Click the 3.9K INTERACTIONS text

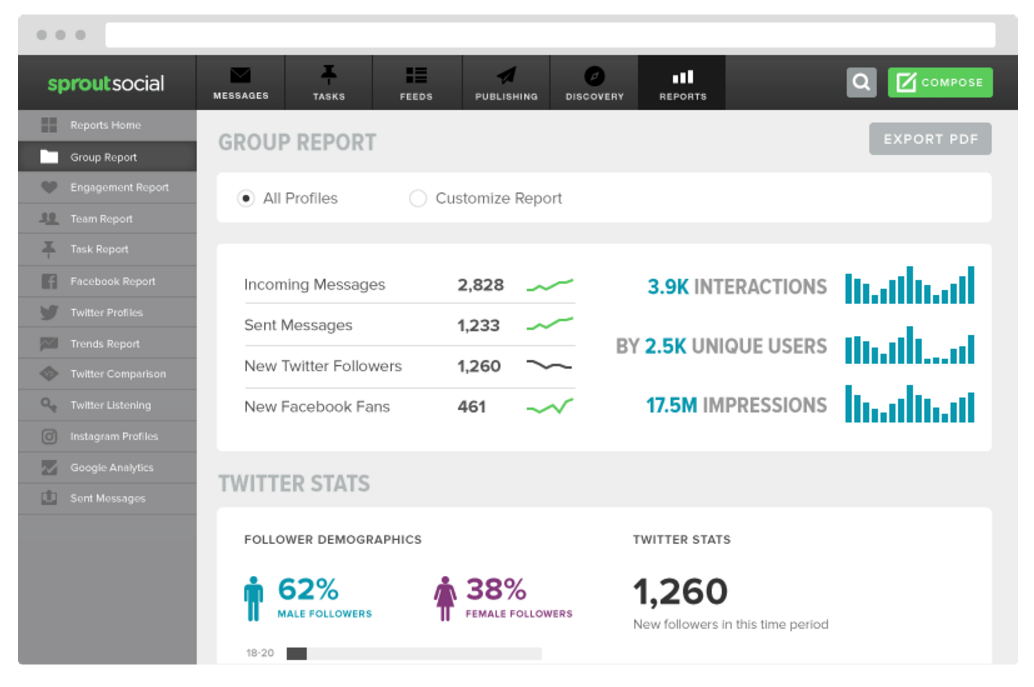[737, 287]
